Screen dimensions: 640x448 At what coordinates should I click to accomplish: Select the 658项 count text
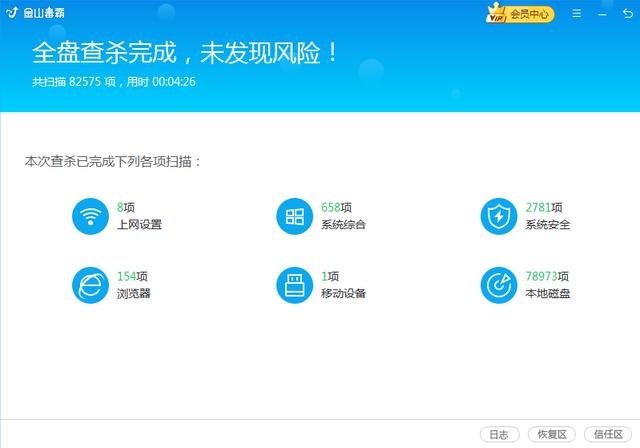click(336, 207)
